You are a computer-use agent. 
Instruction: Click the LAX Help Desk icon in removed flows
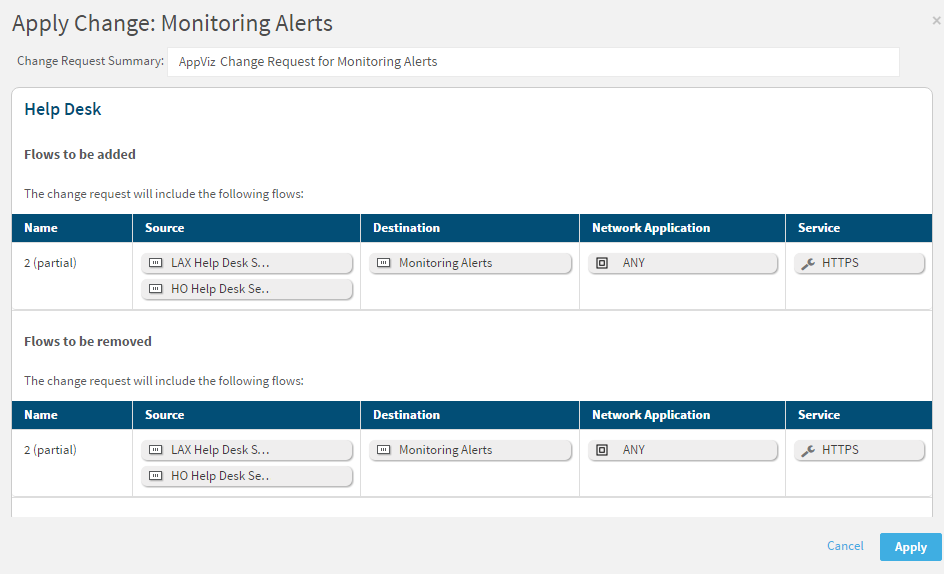click(155, 450)
